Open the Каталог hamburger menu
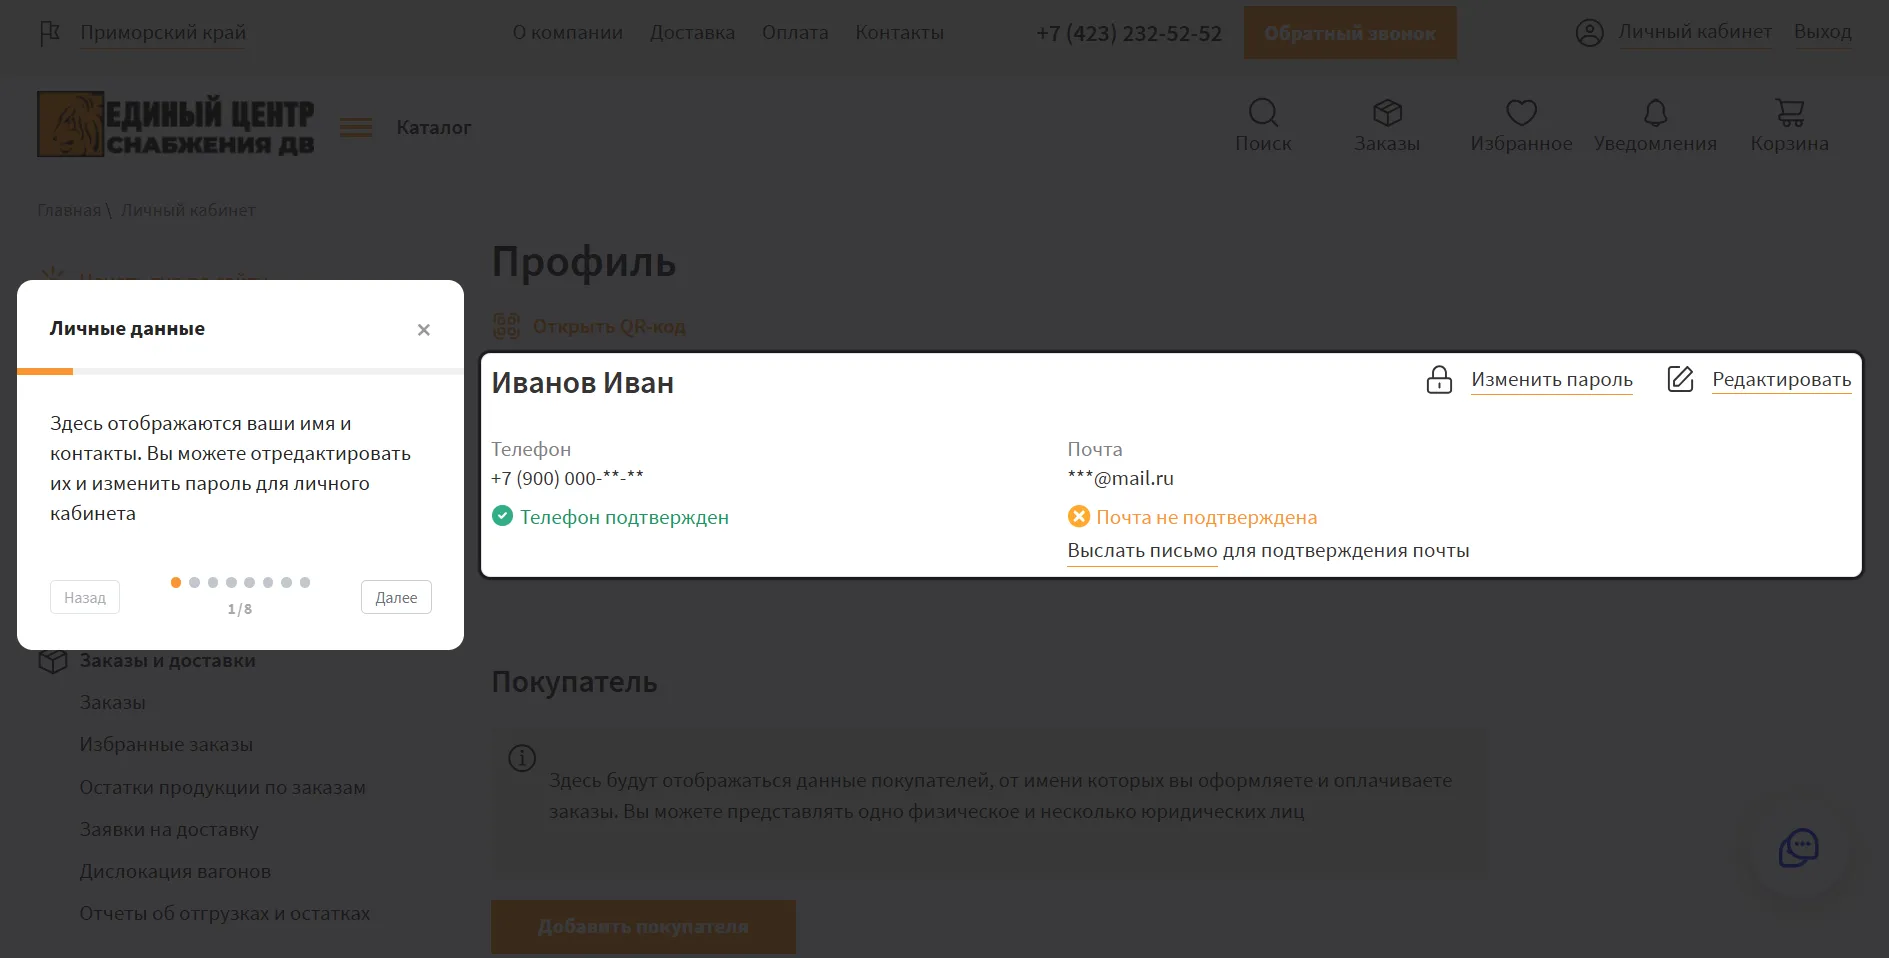The width and height of the screenshot is (1889, 958). pos(356,128)
